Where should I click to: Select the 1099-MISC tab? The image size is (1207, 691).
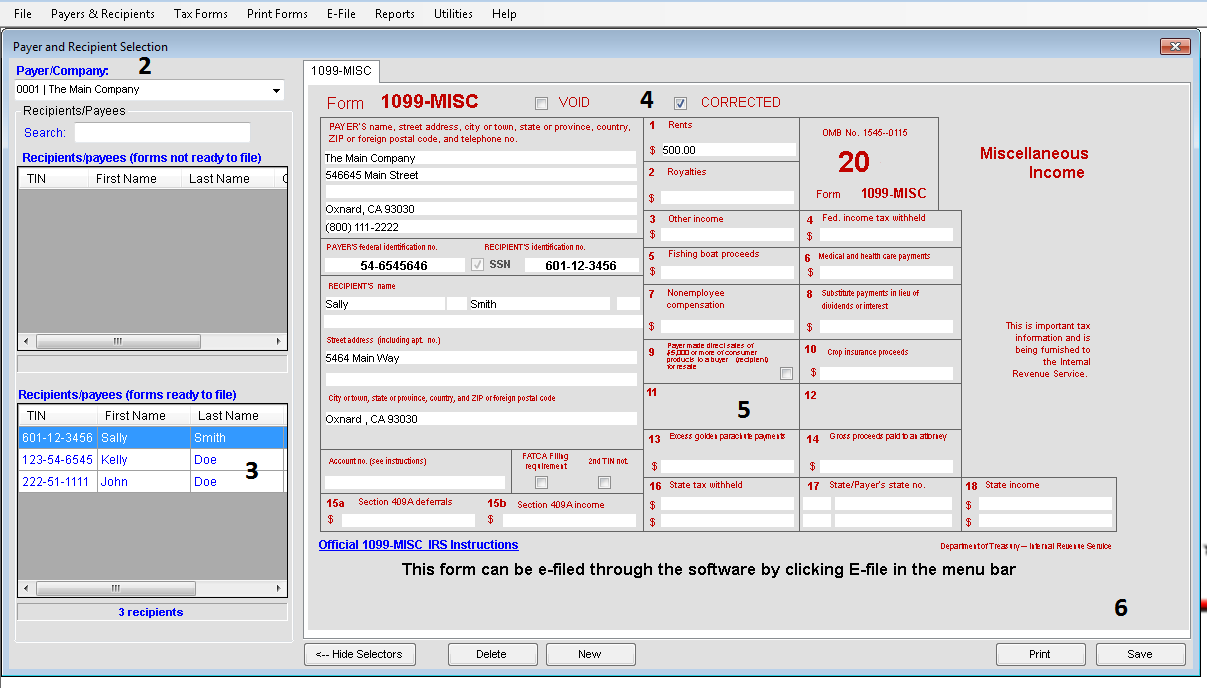tap(340, 71)
